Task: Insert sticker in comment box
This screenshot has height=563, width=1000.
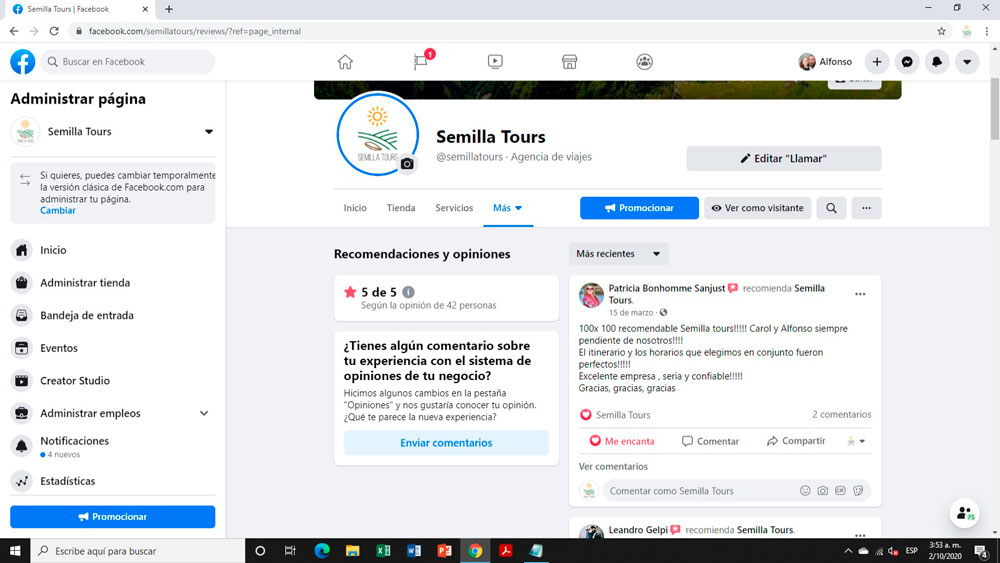Action: pyautogui.click(x=858, y=490)
